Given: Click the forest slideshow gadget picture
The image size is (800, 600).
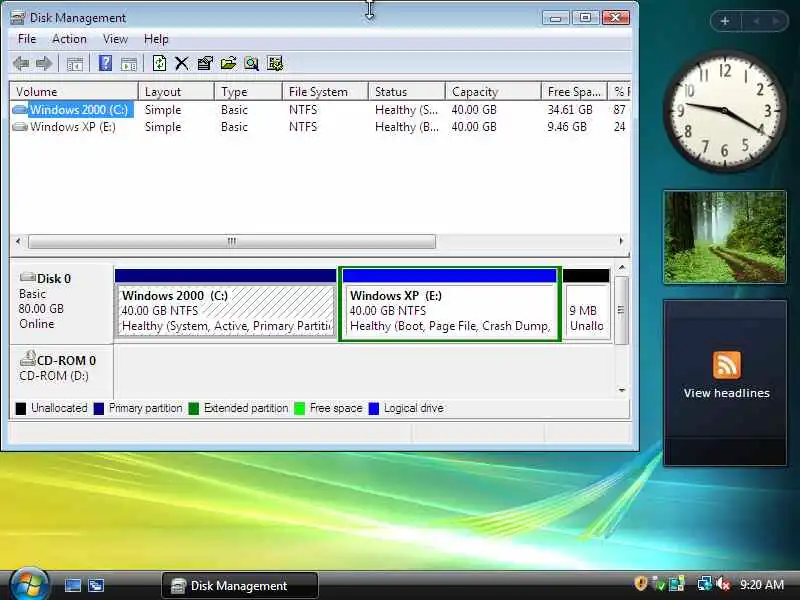Looking at the screenshot, I should [x=724, y=237].
